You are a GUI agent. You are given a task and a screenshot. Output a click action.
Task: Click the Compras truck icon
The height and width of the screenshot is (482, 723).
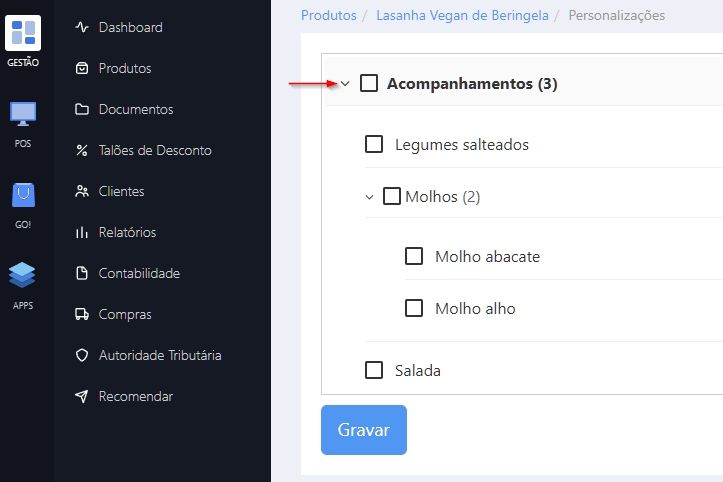82,315
